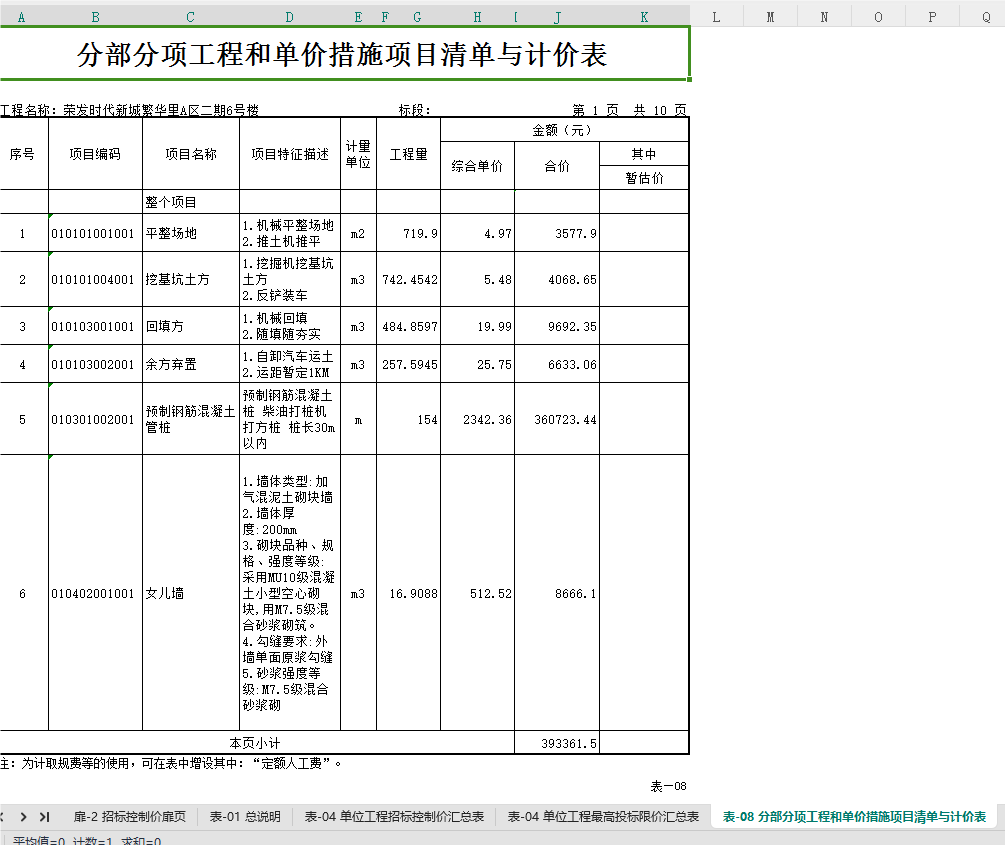Select the 综合单价 header cell
Image resolution: width=1005 pixels, height=845 pixels.
pos(478,166)
